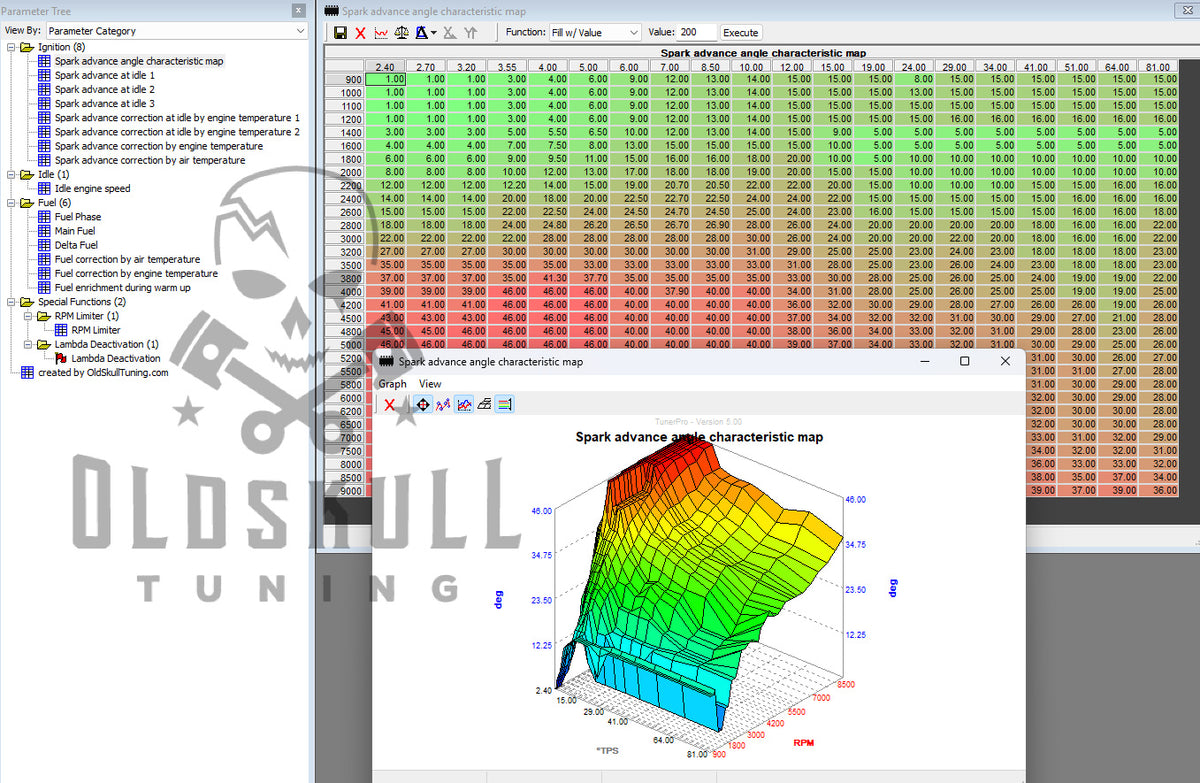Open the Graph menu in the graph window

(x=392, y=384)
